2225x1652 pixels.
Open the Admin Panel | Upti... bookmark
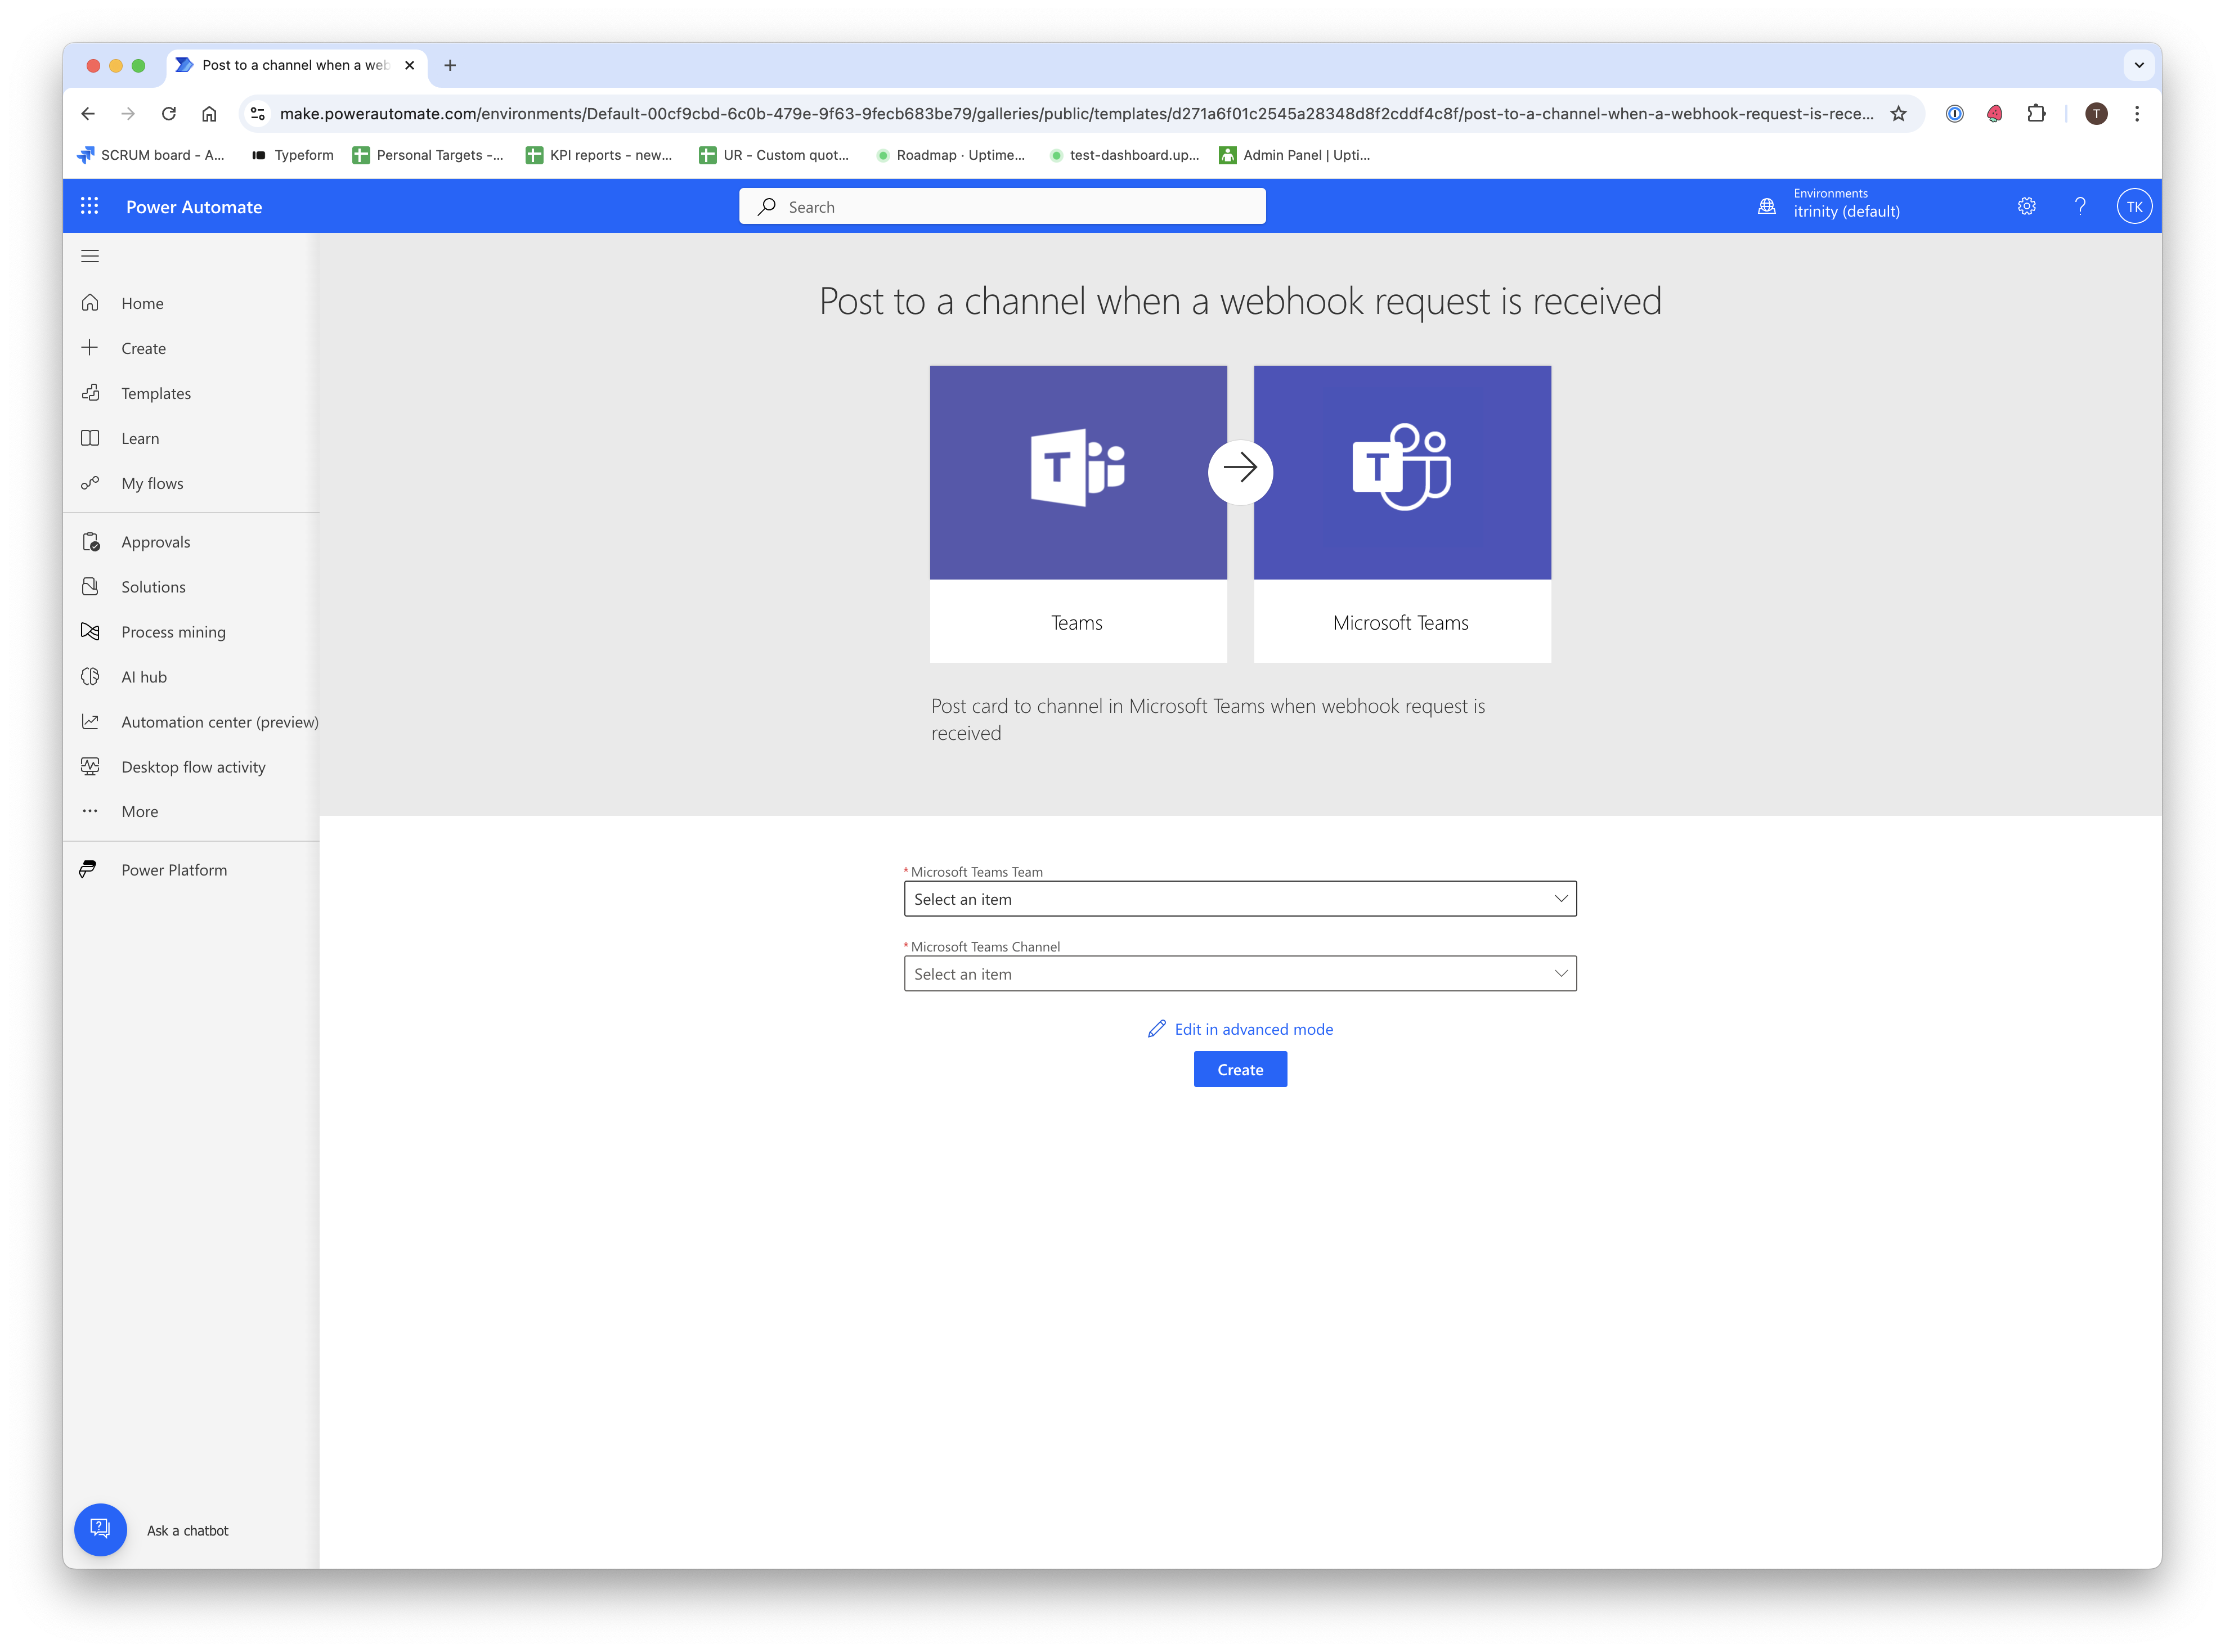(x=1294, y=155)
